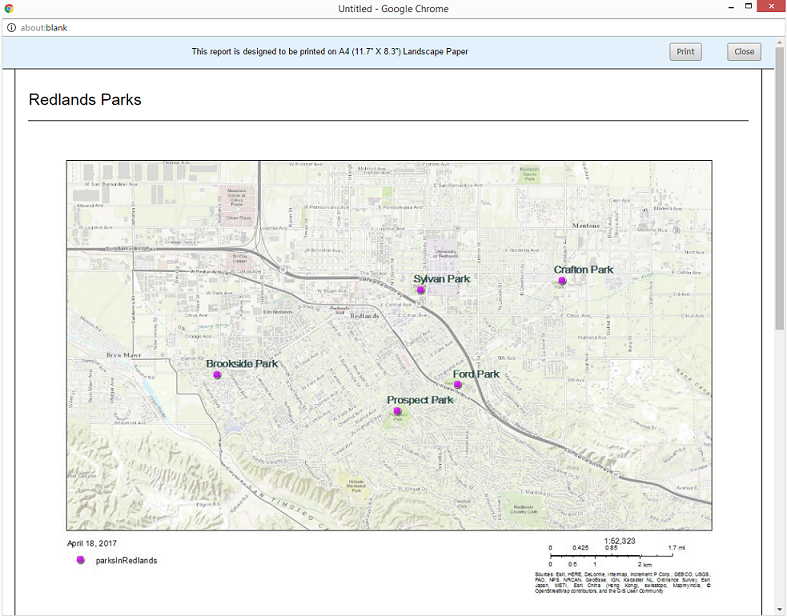Click the April 18, 2017 date text
The width and height of the screenshot is (787, 616).
pyautogui.click(x=92, y=543)
